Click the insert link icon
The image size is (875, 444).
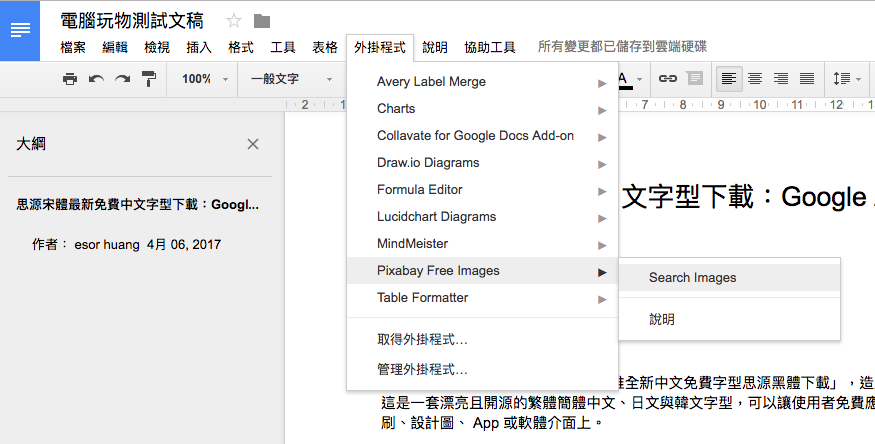click(x=667, y=79)
